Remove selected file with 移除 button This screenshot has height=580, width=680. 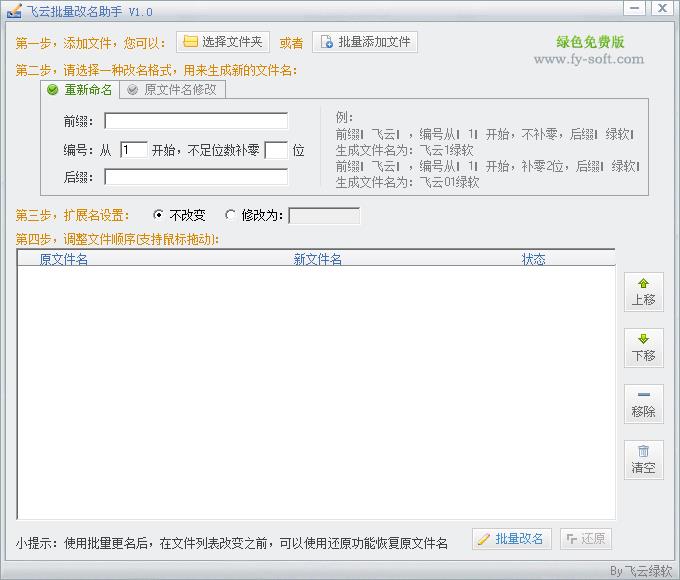click(x=644, y=404)
